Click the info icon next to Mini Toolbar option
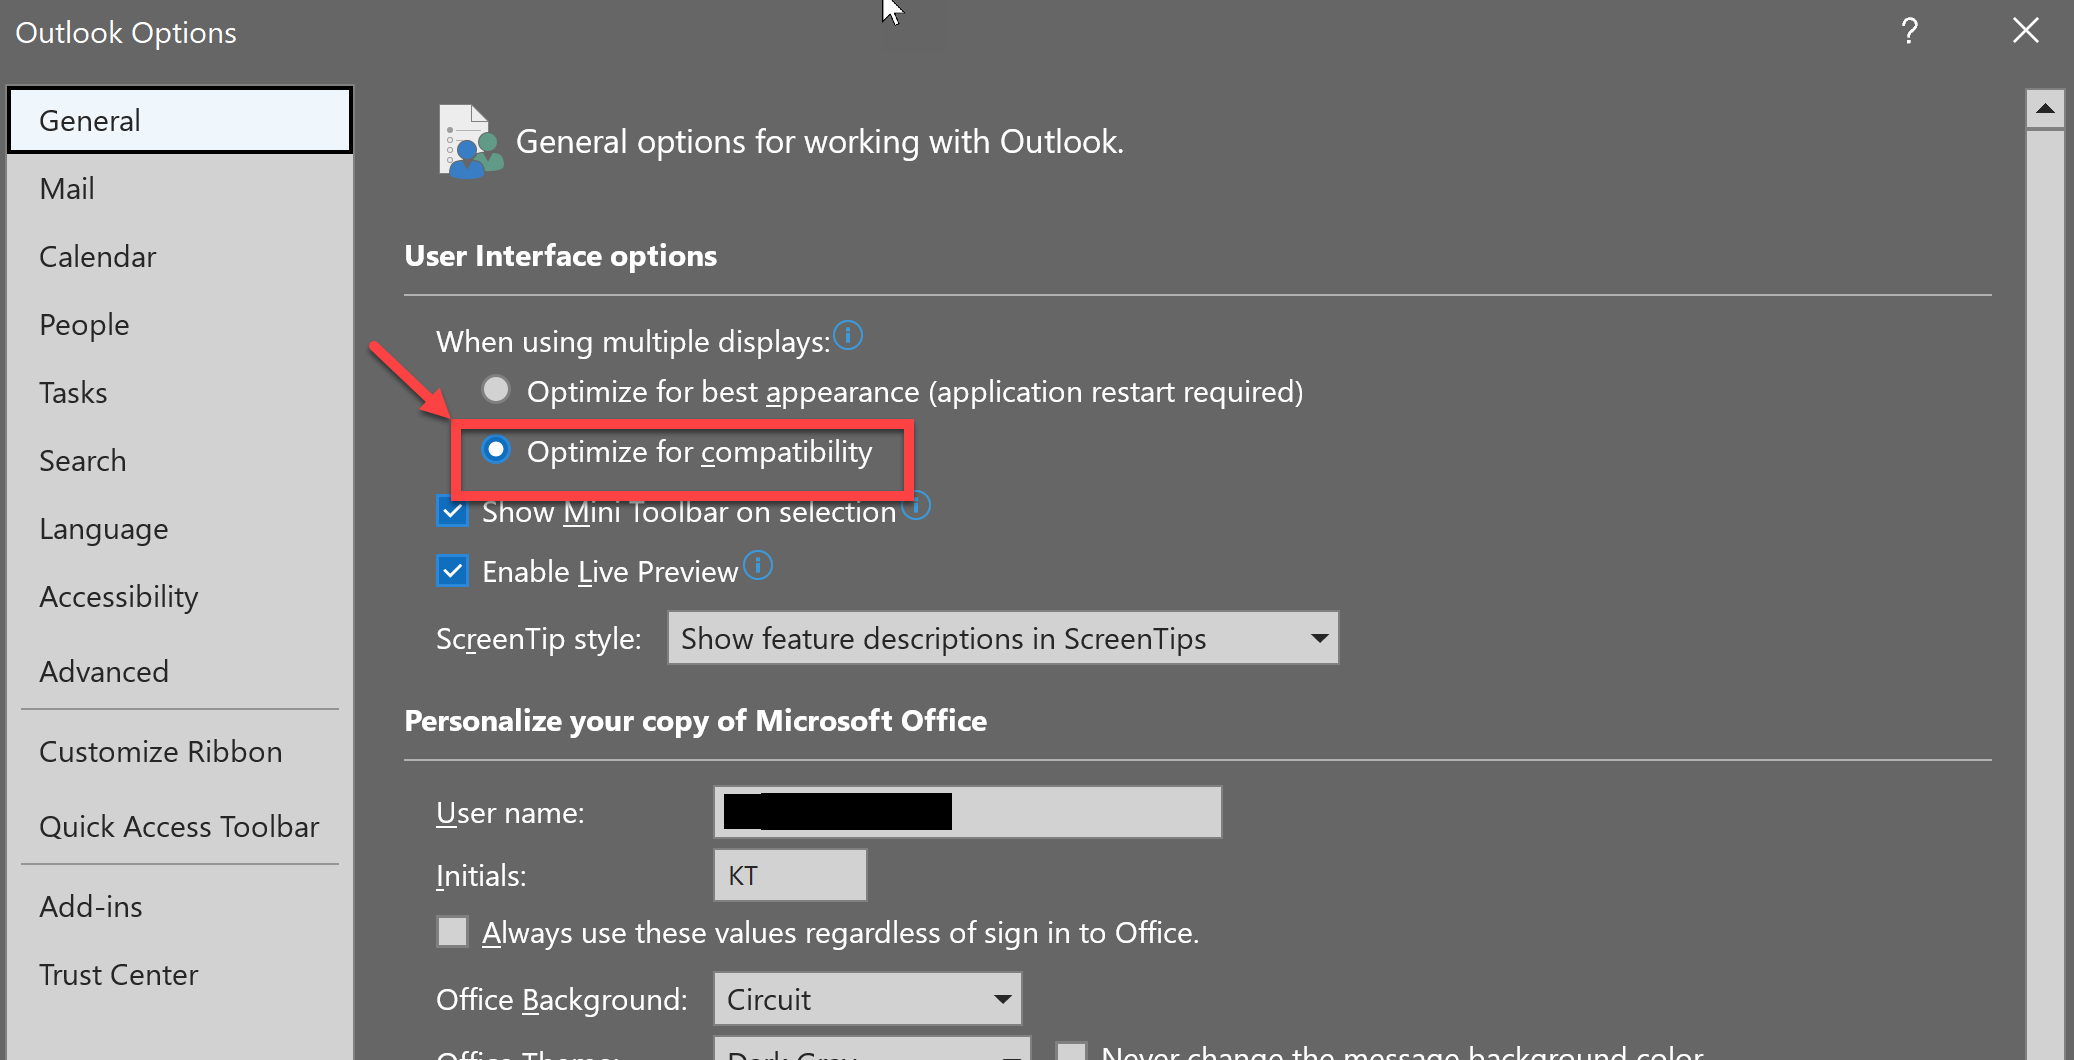This screenshot has width=2074, height=1060. (x=917, y=506)
